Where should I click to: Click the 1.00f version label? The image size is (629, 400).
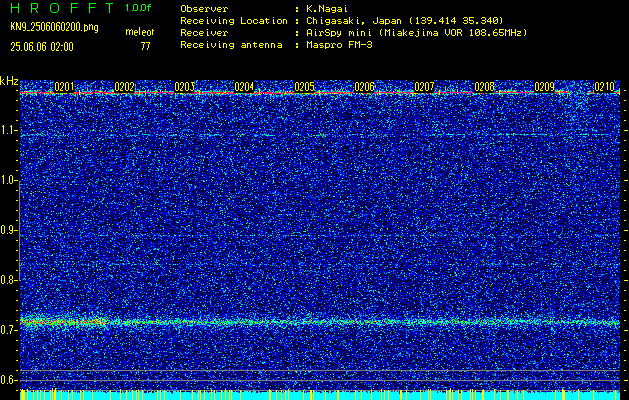point(138,8)
